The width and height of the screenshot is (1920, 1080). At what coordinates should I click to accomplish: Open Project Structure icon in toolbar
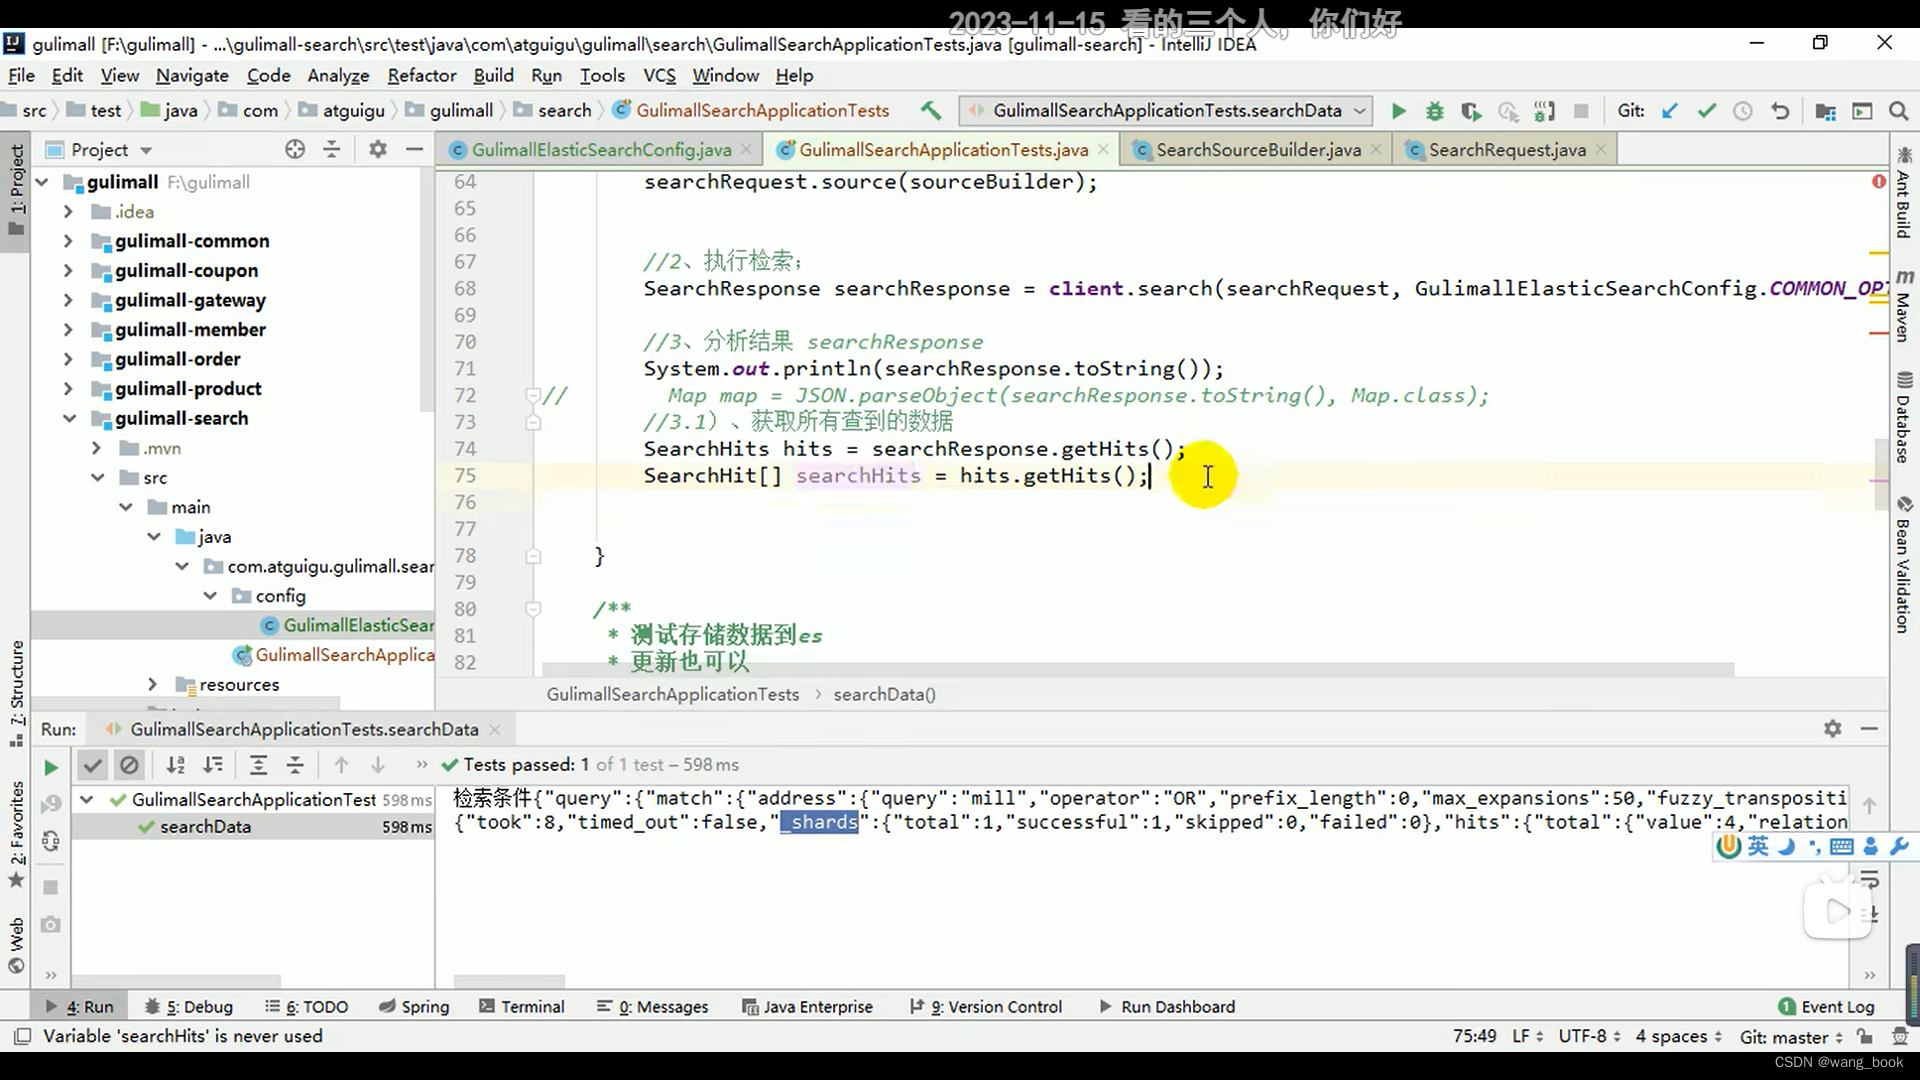click(1825, 111)
